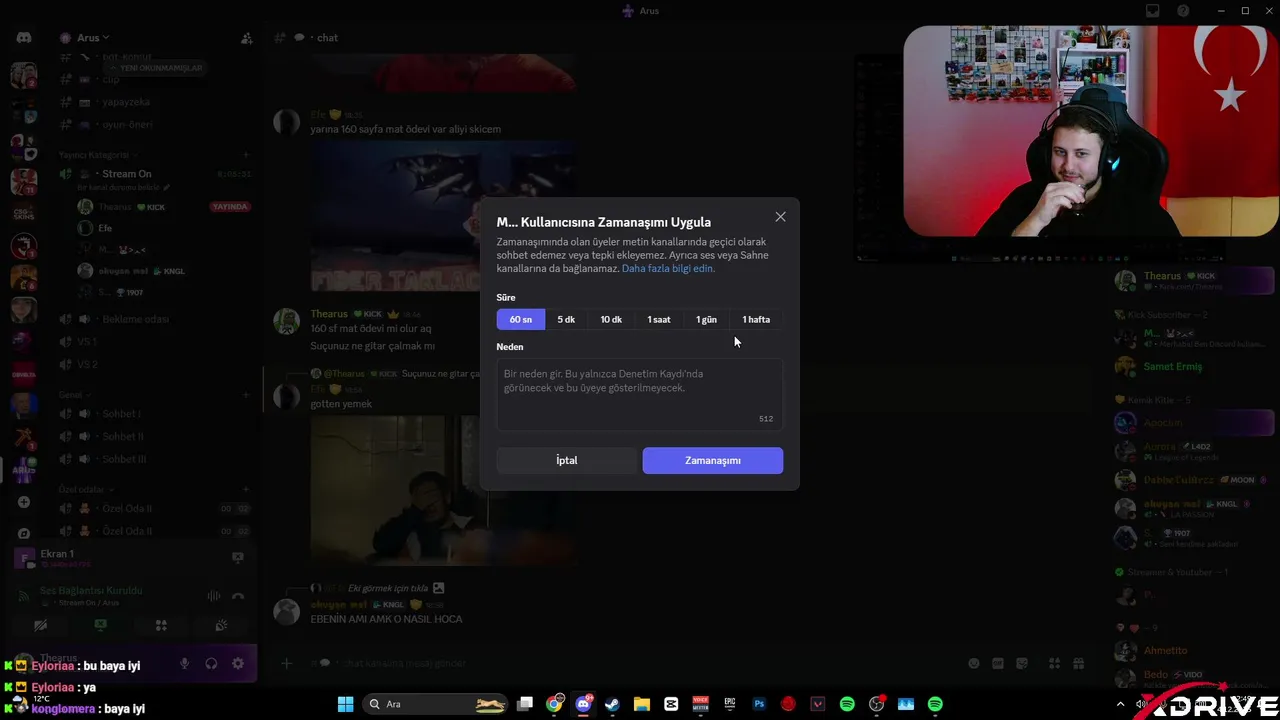Select the 1 gün timeout duration
This screenshot has width=1280, height=720.
click(x=706, y=319)
